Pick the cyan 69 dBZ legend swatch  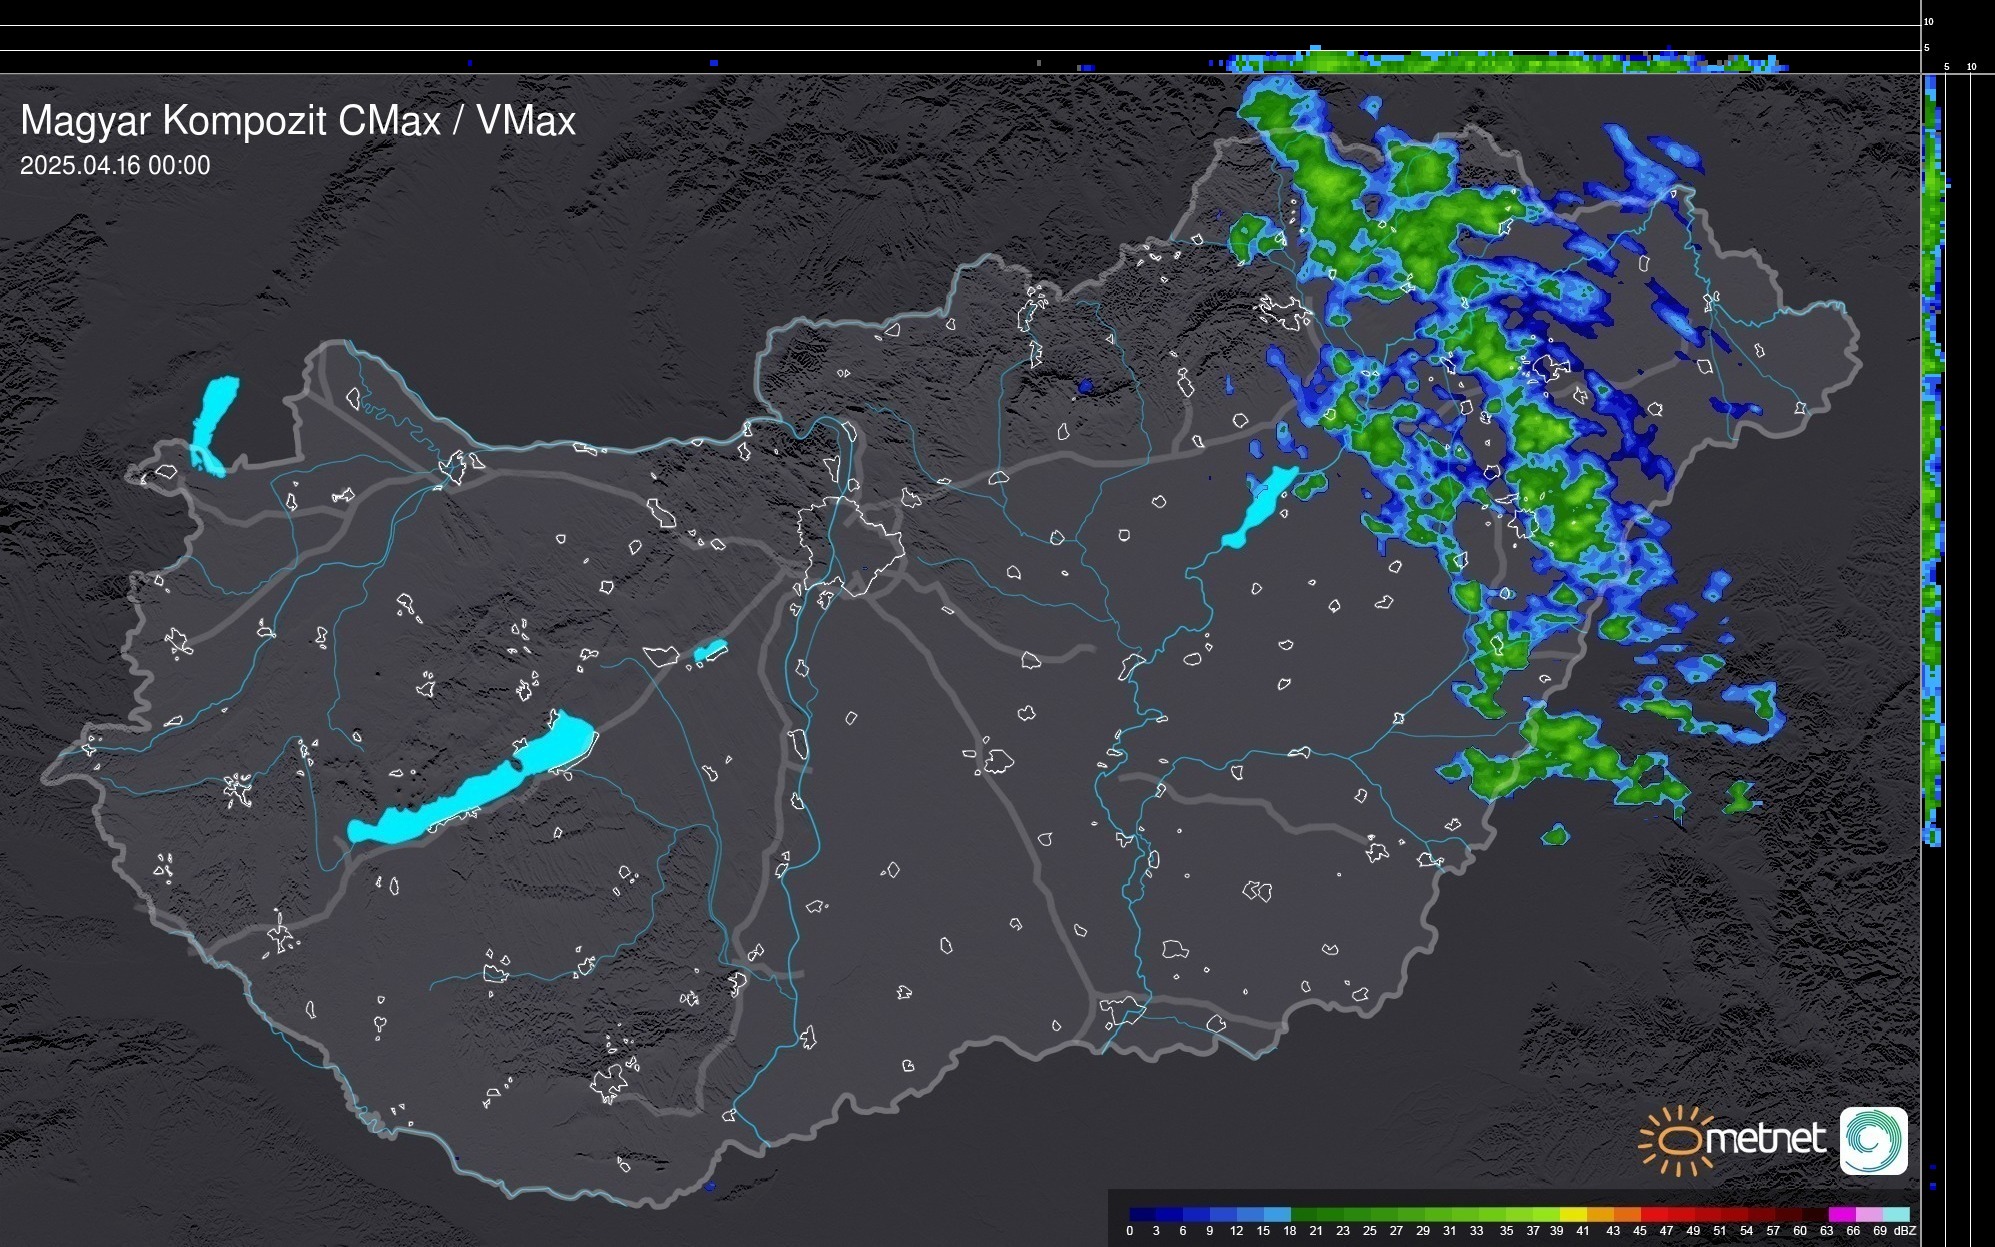(x=1895, y=1215)
